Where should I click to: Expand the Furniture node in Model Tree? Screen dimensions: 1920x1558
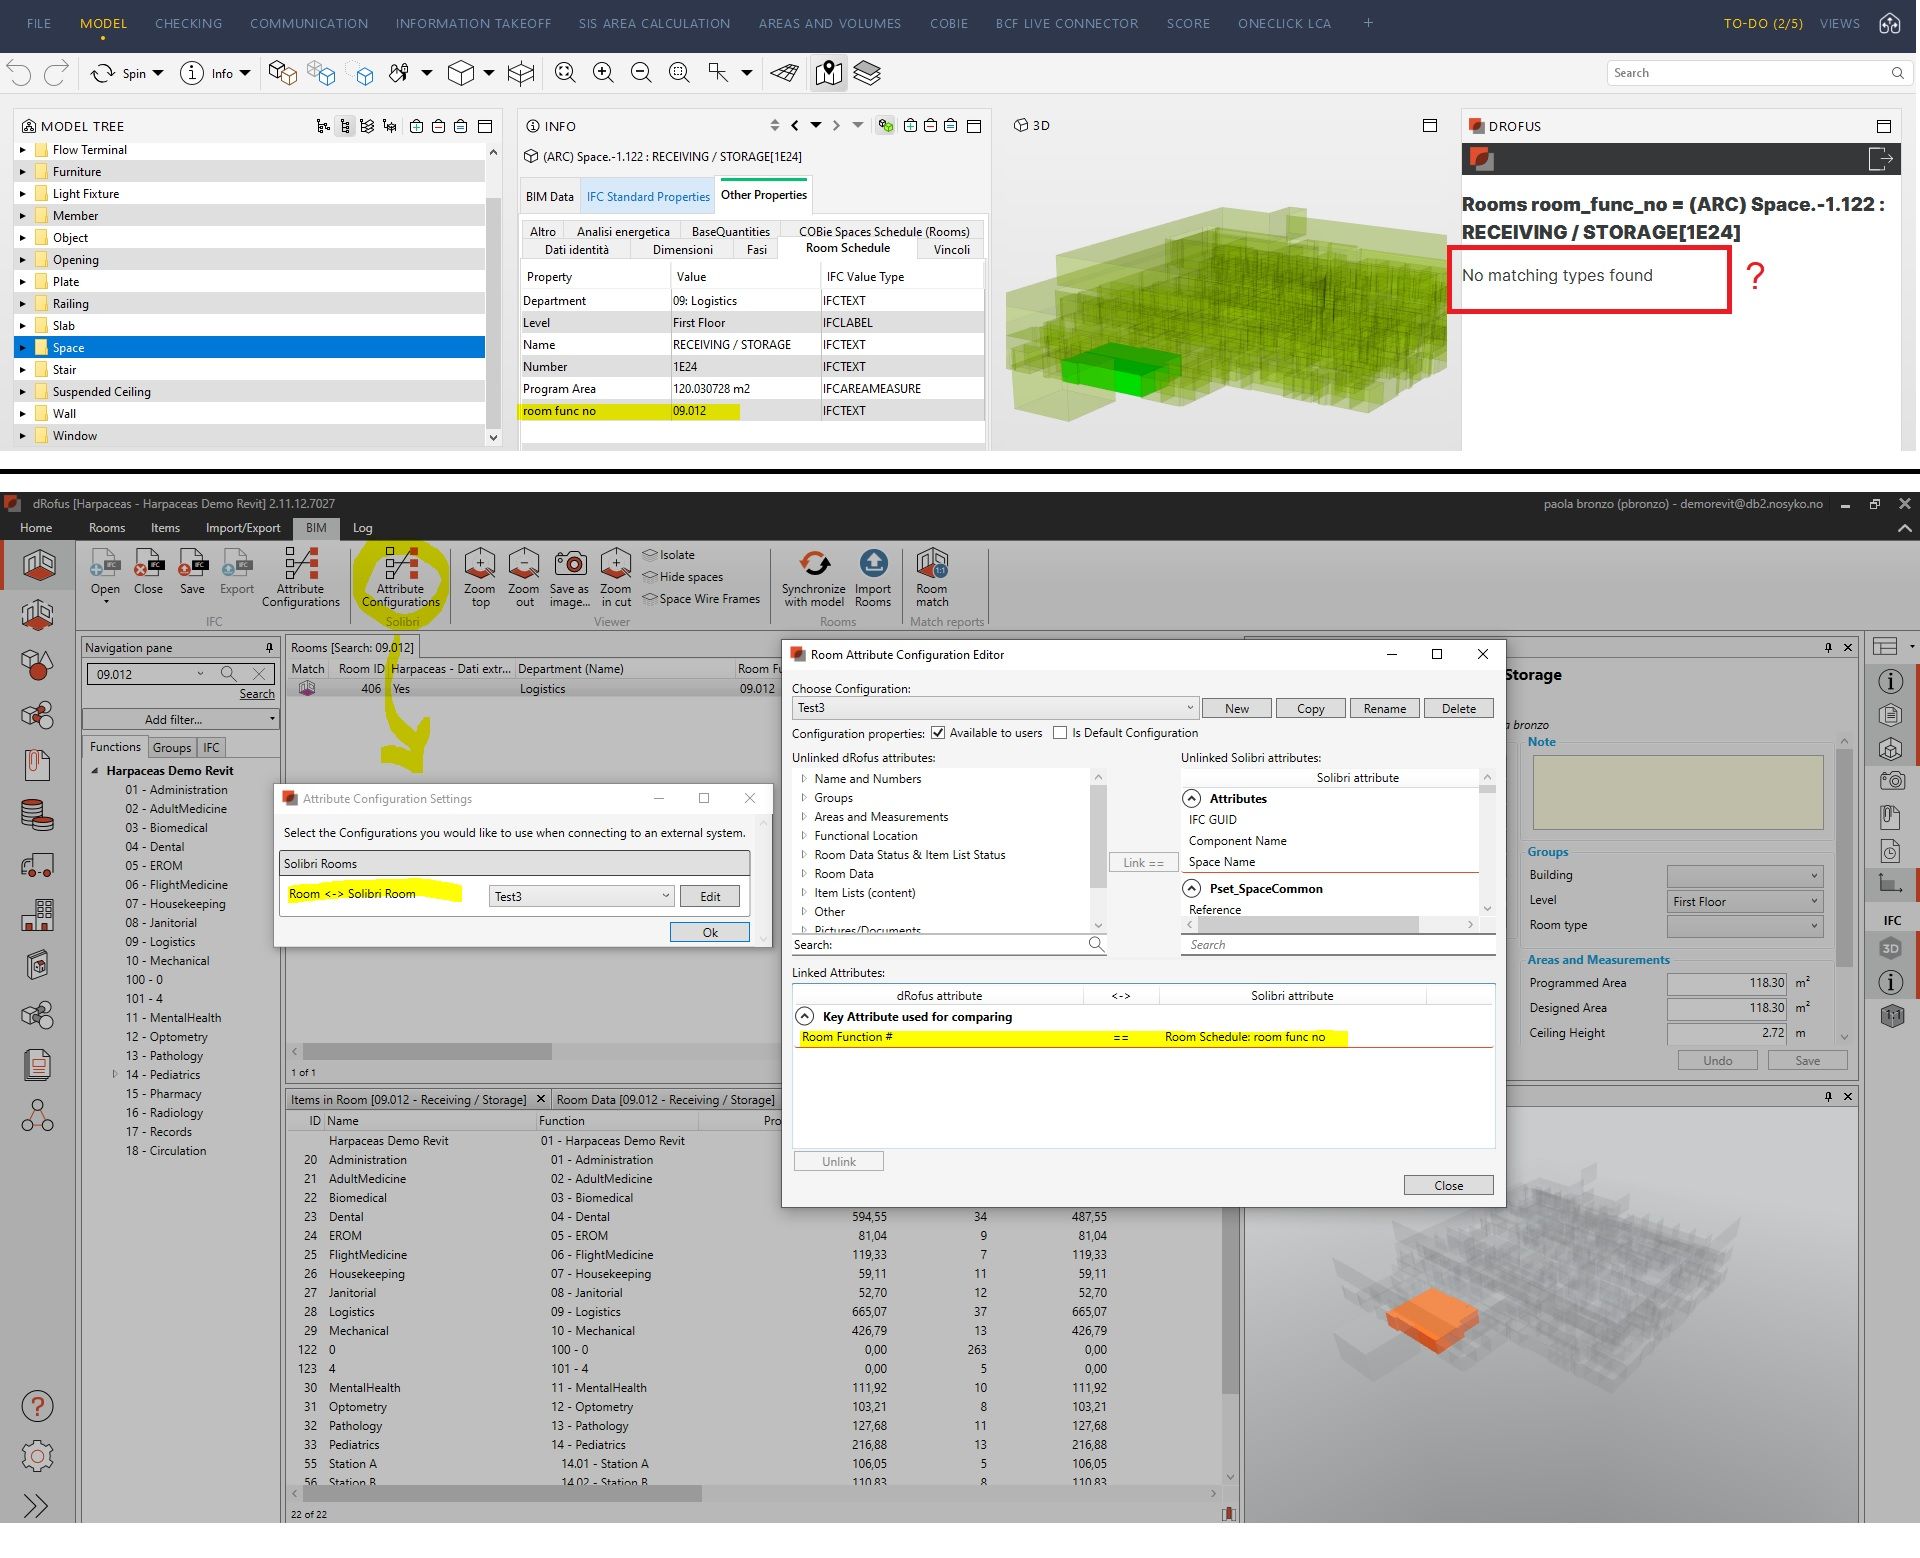point(22,172)
